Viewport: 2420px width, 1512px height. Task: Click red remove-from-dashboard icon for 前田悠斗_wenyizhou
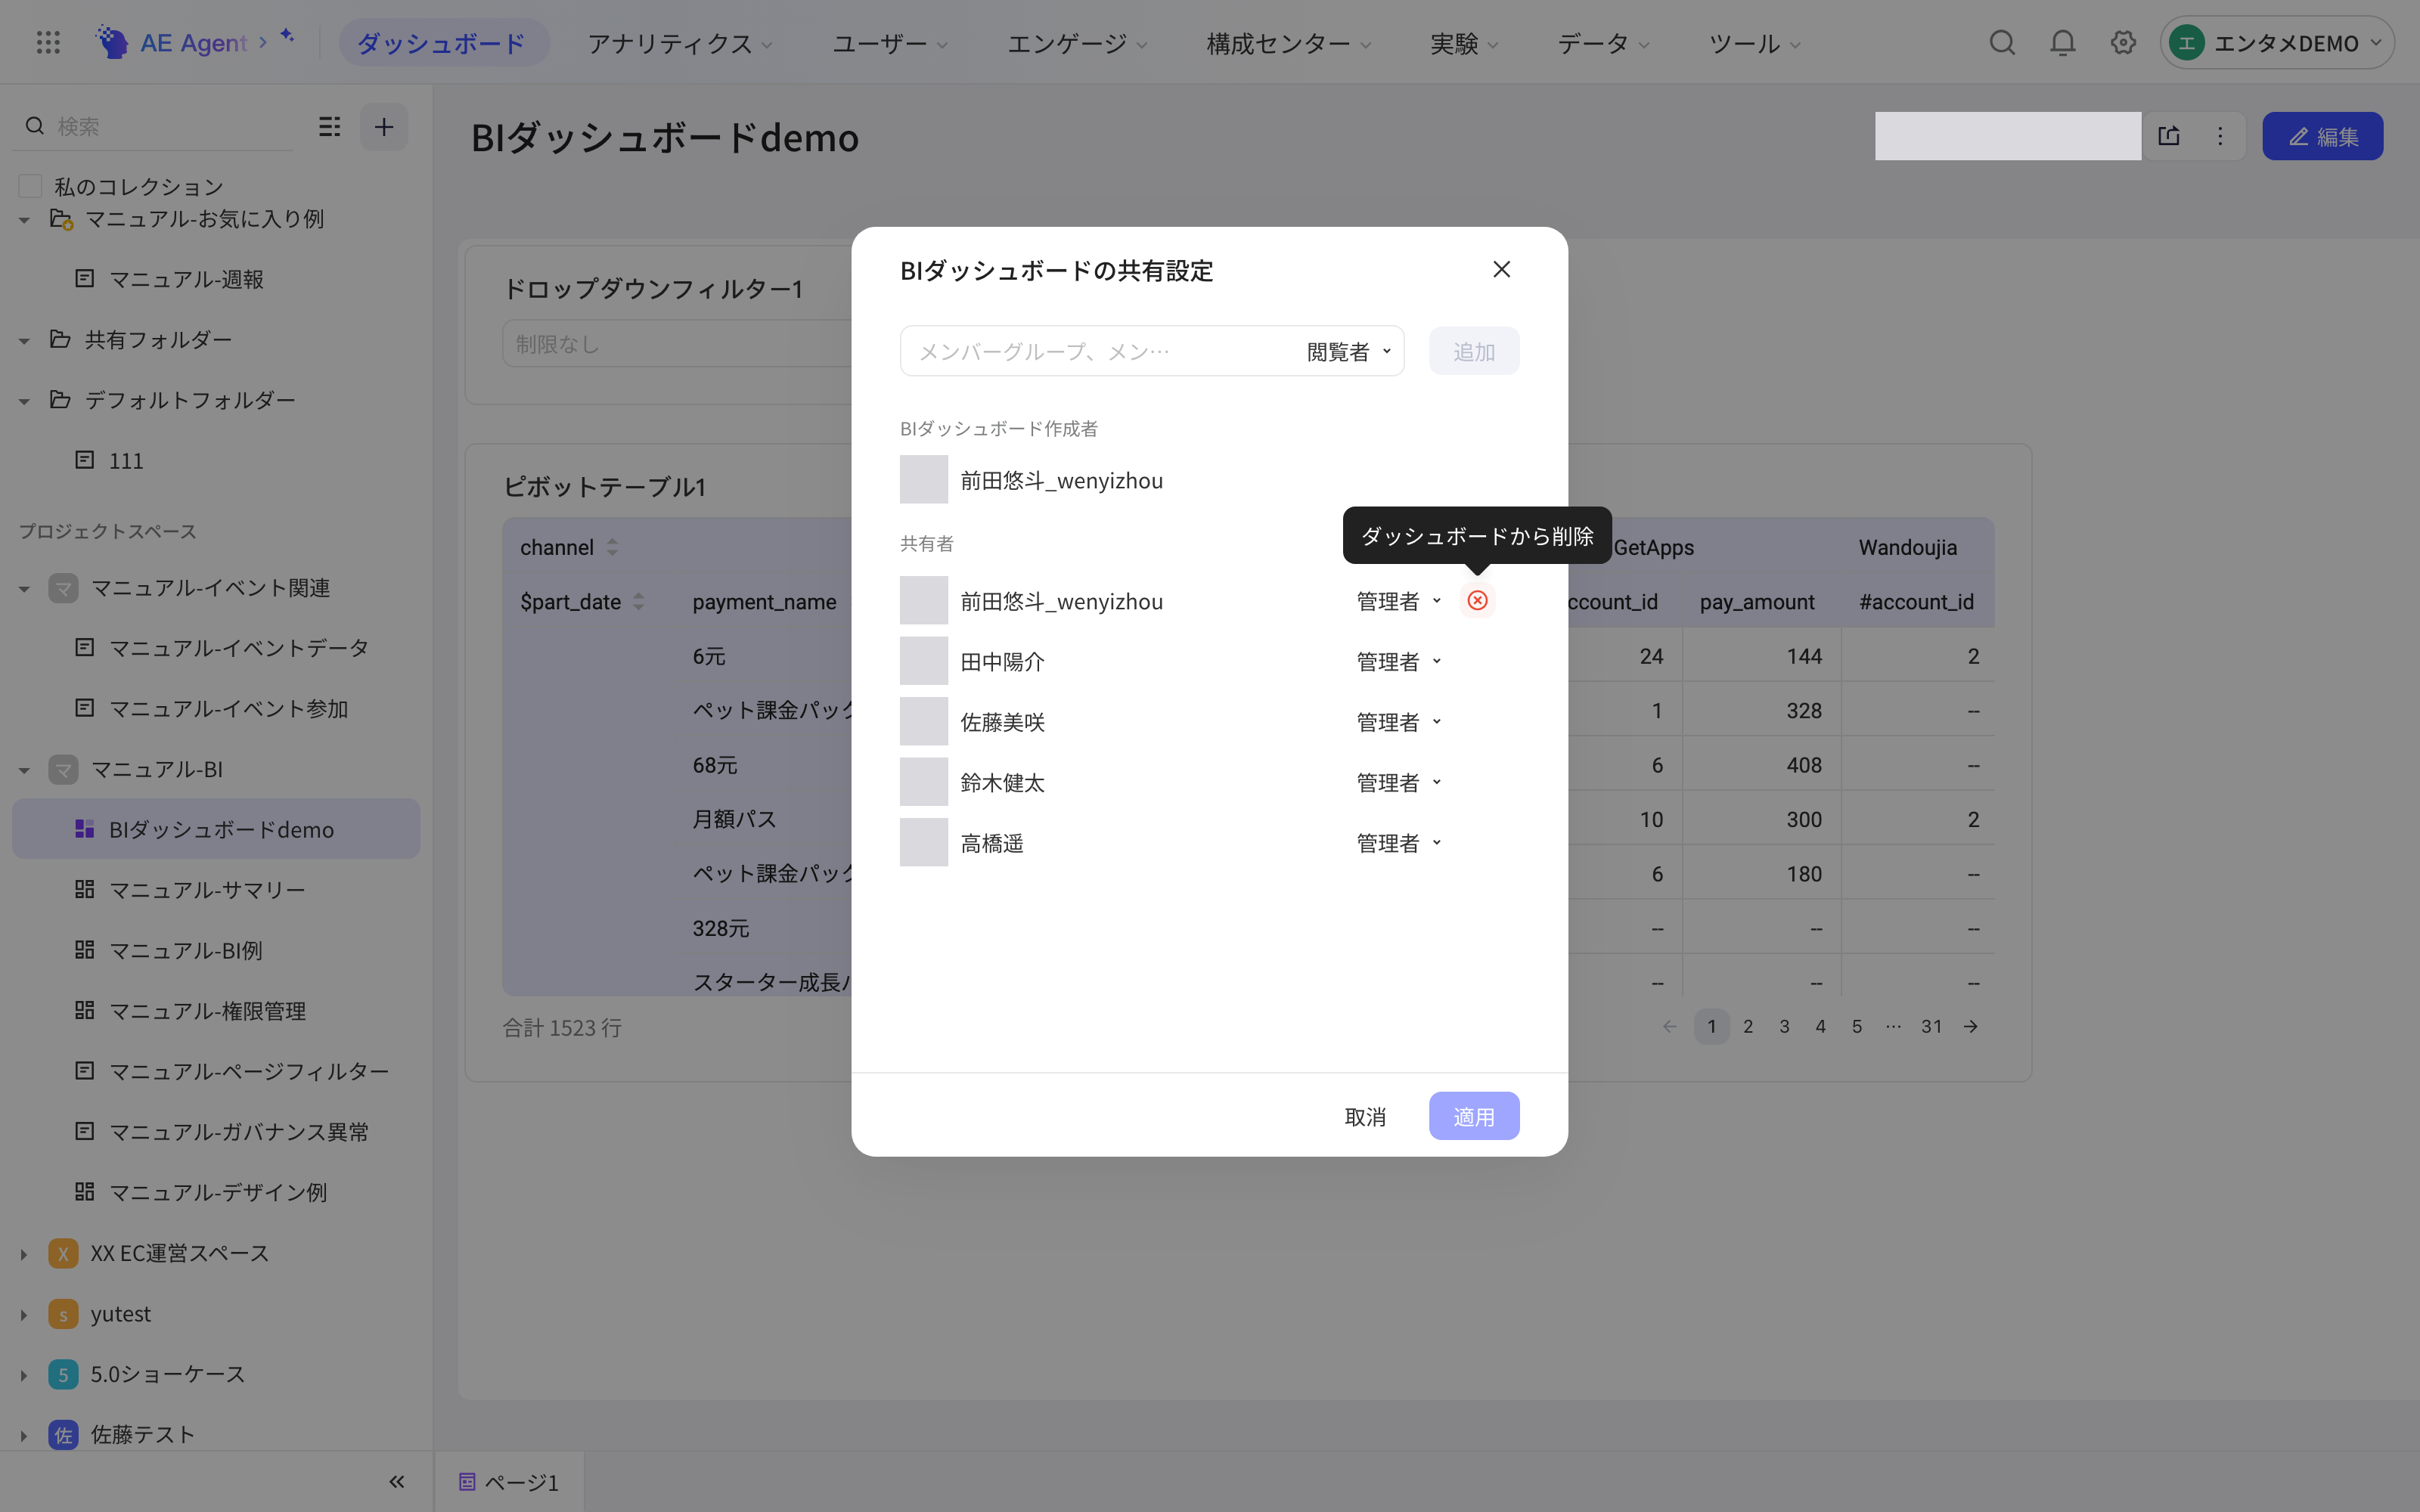click(x=1477, y=601)
